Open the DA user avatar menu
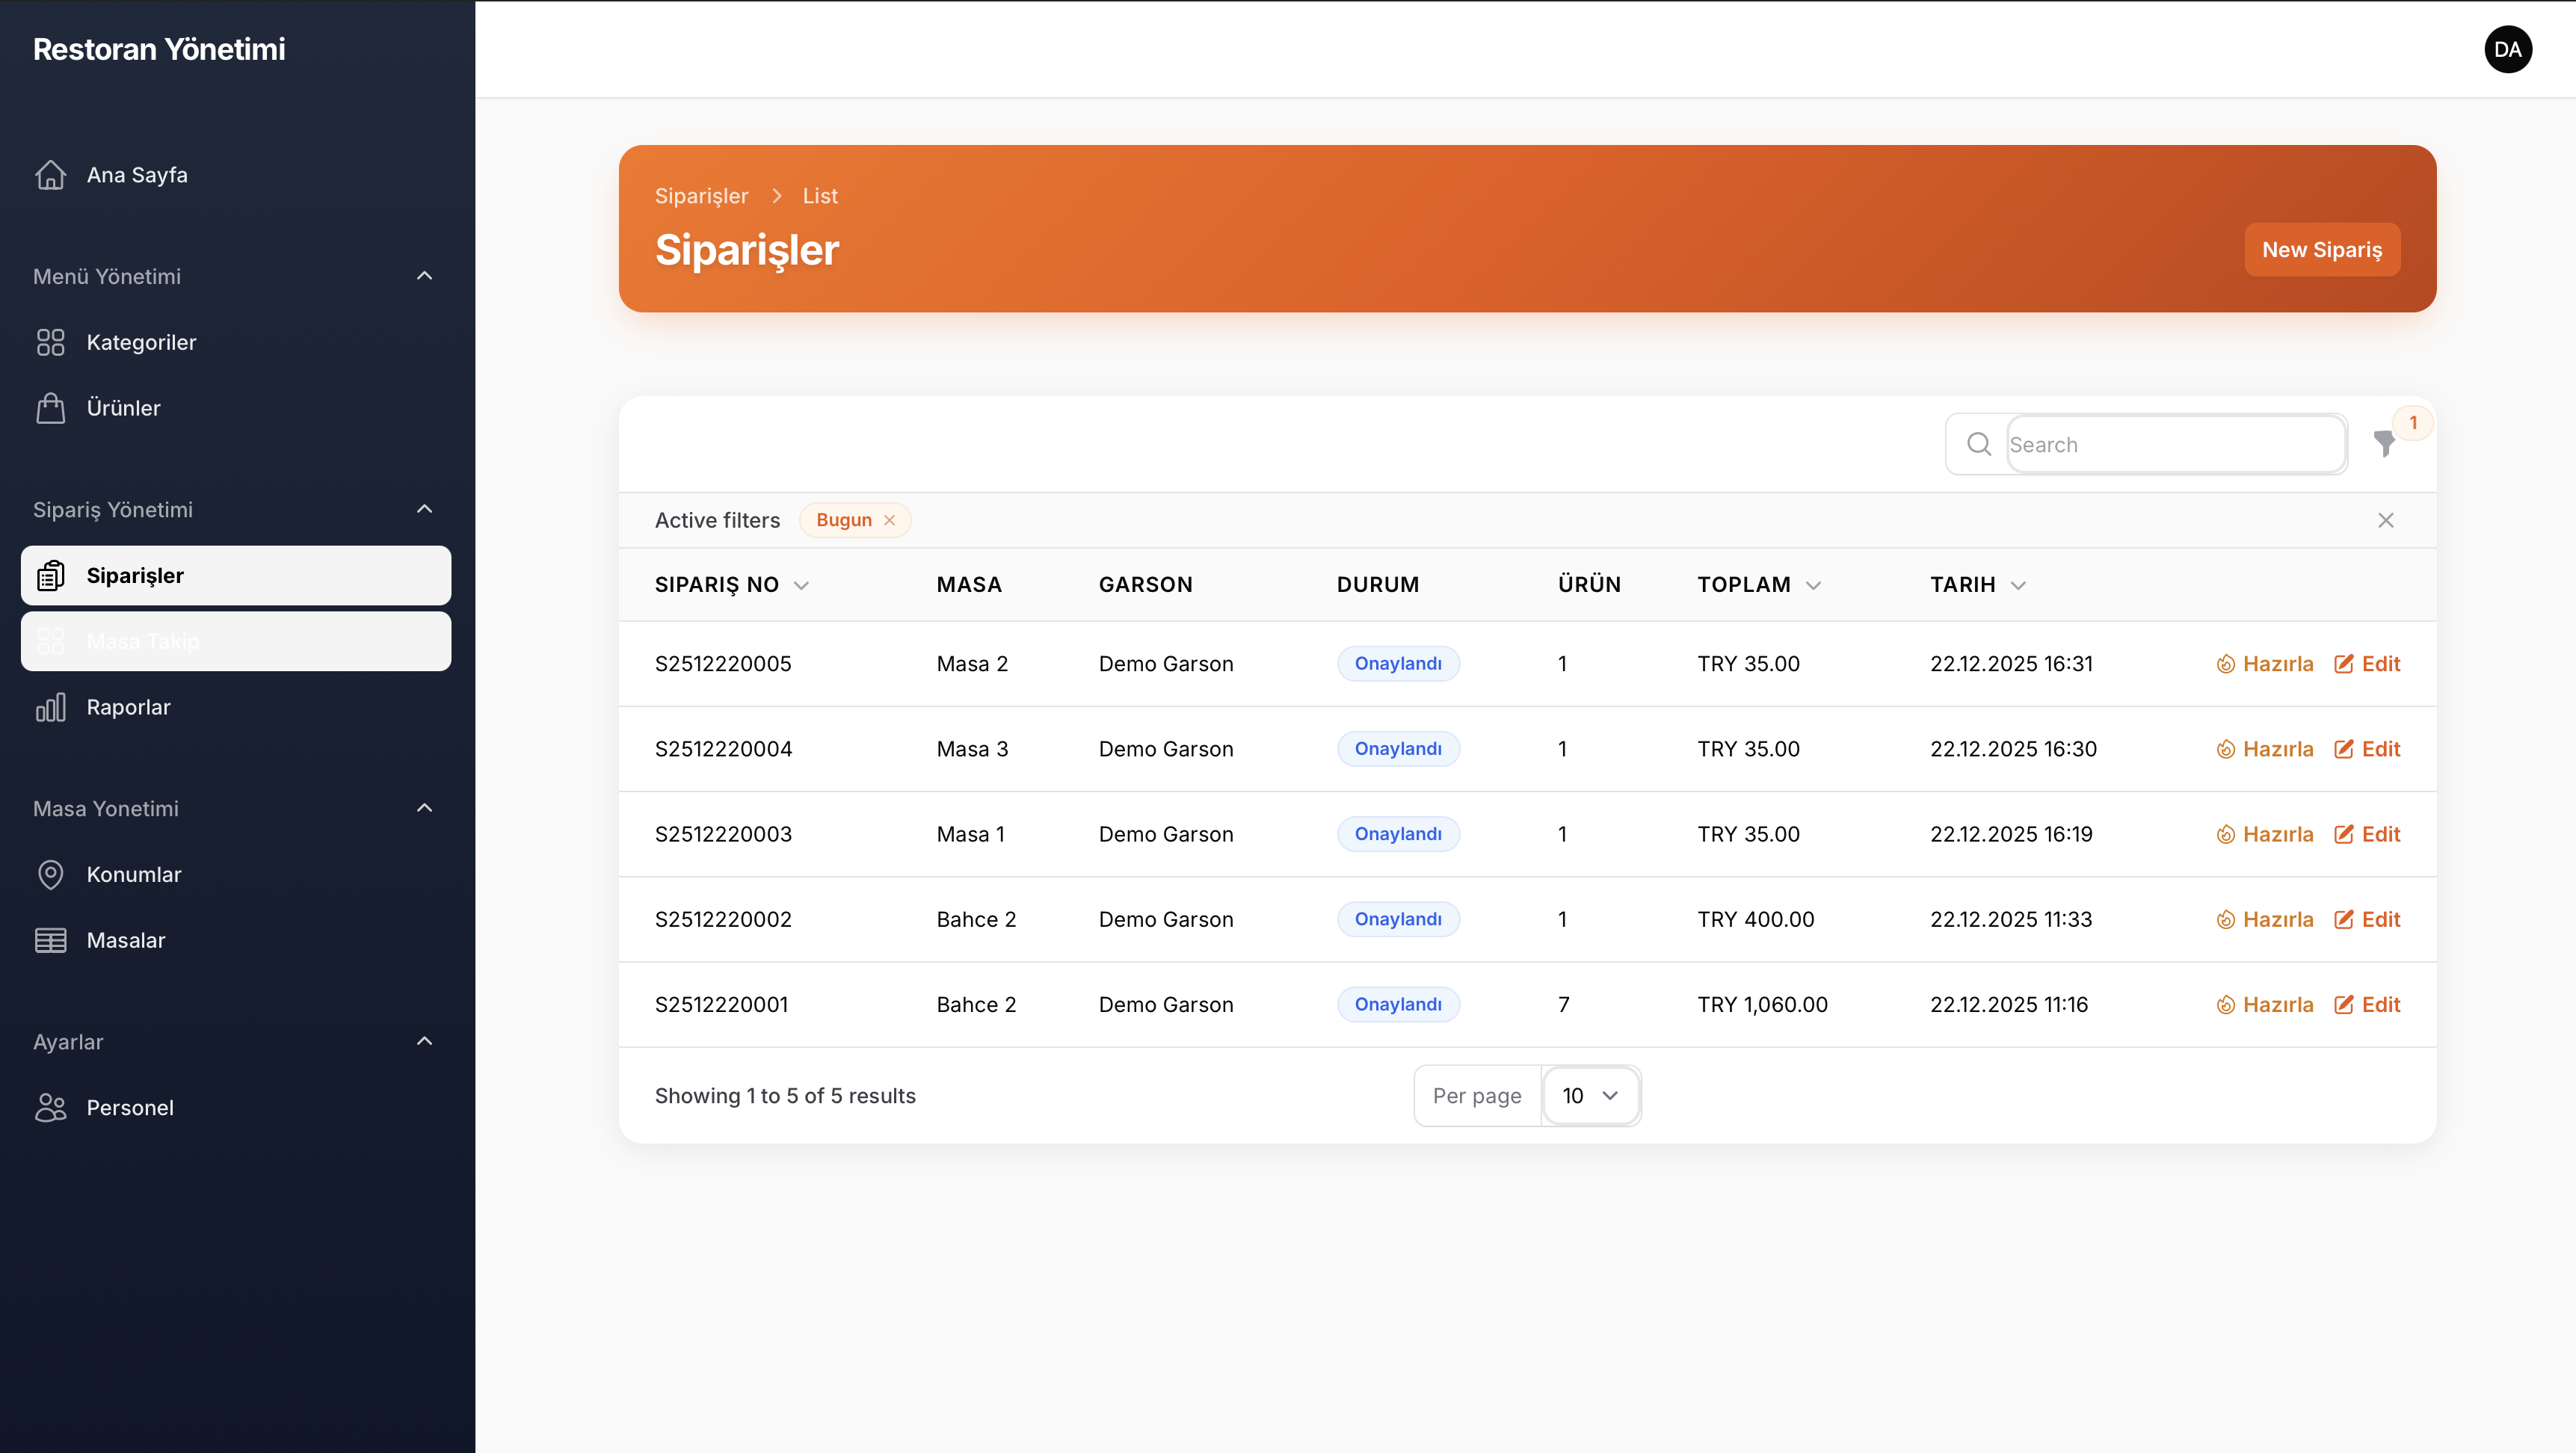Image resolution: width=2576 pixels, height=1453 pixels. pyautogui.click(x=2507, y=49)
